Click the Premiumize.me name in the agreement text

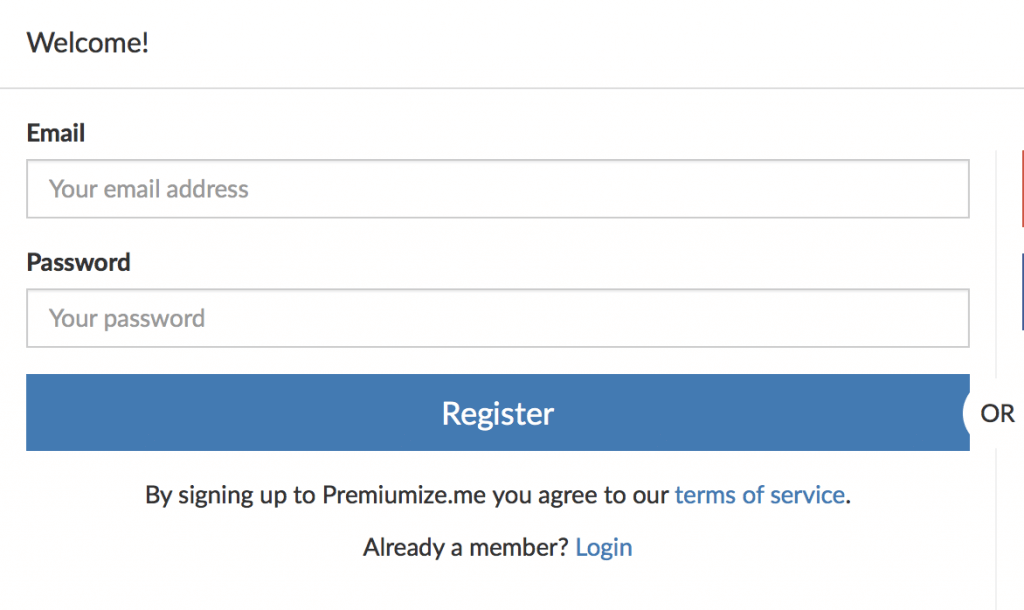tap(404, 495)
